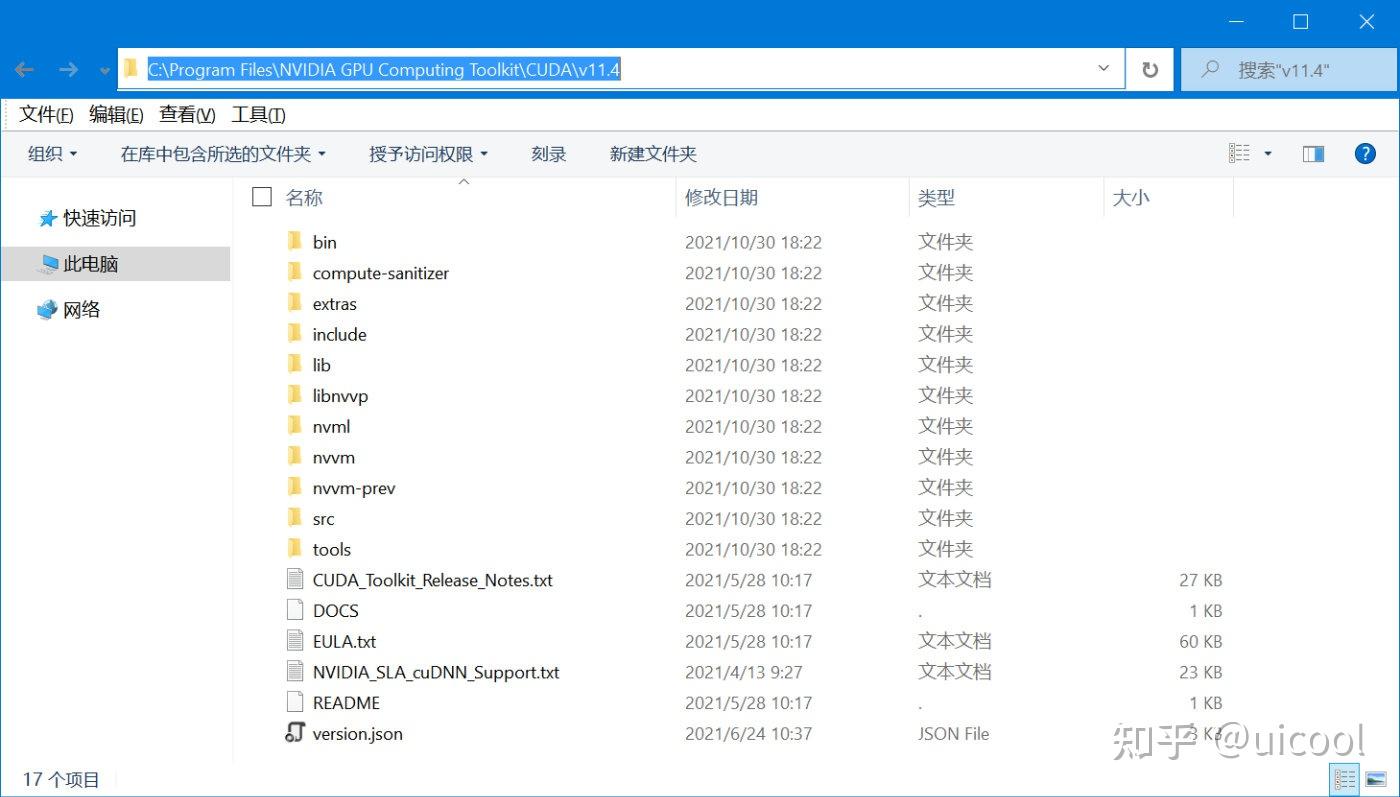Click the EULA.txt file icon
Screen dimensions: 1400x797
point(294,641)
